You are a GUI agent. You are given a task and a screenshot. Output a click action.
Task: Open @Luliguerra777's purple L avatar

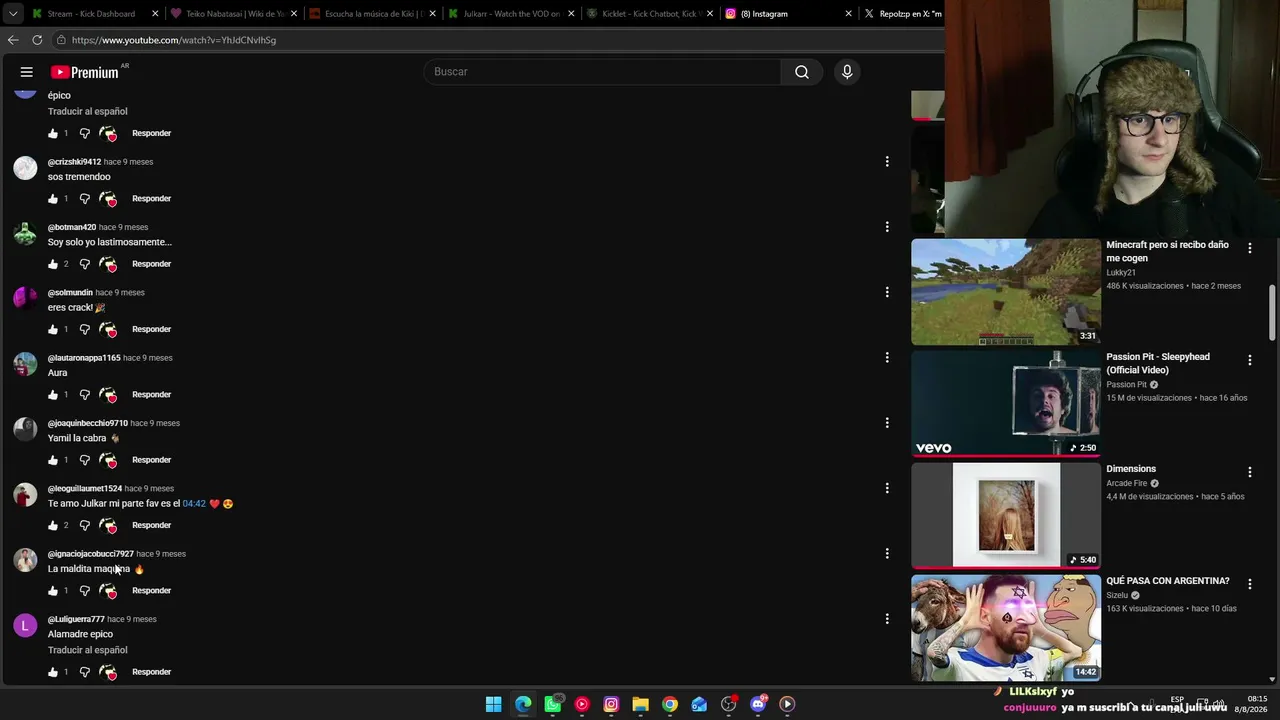click(25, 625)
